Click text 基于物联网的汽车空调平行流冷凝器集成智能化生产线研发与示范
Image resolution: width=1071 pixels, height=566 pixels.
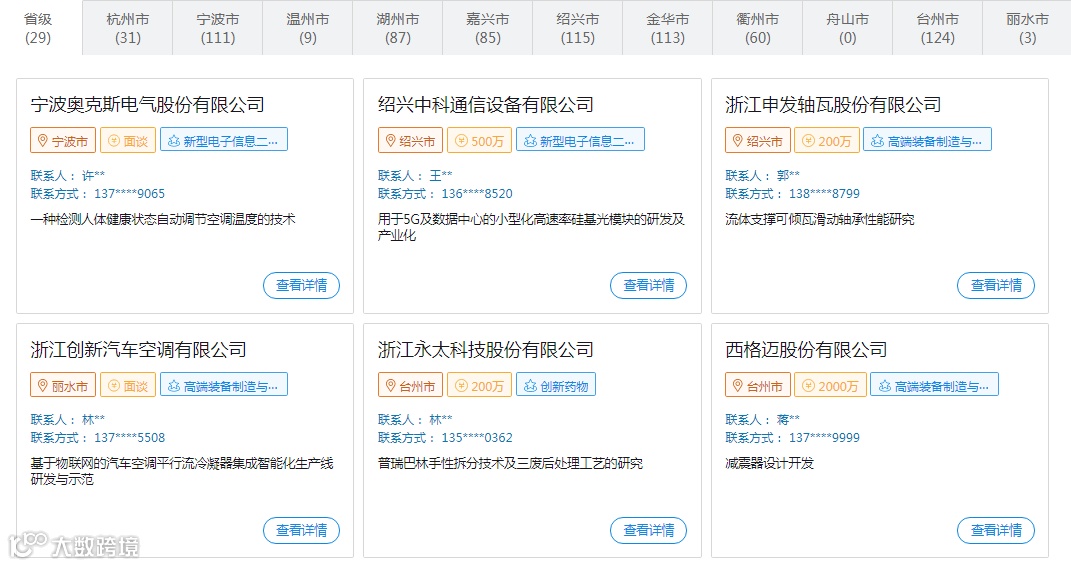(x=182, y=471)
